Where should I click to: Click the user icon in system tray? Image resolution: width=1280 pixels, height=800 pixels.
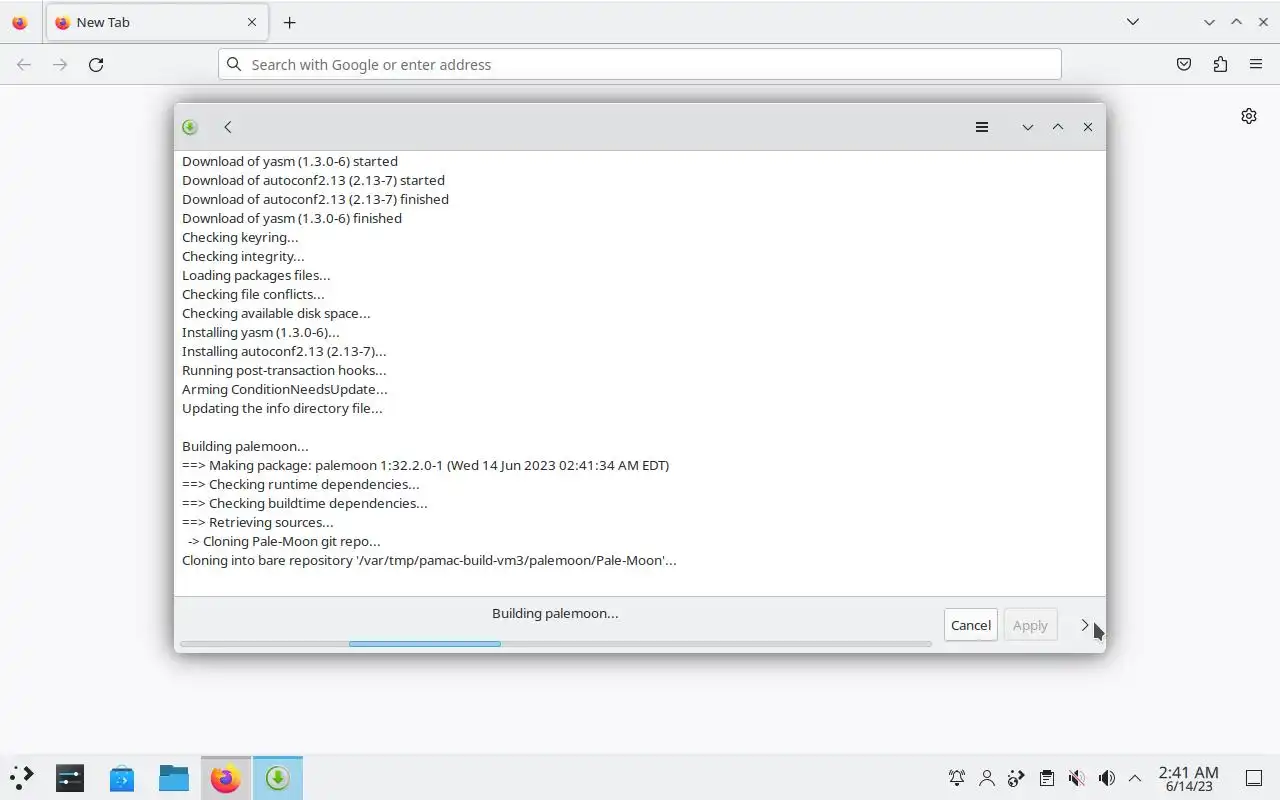987,778
